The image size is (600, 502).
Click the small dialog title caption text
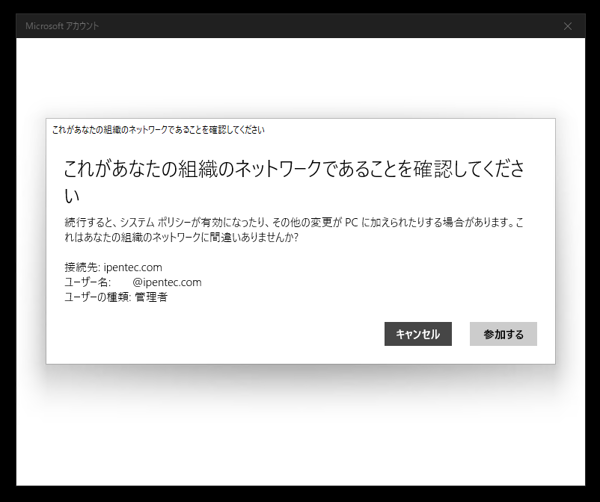pyautogui.click(x=158, y=130)
